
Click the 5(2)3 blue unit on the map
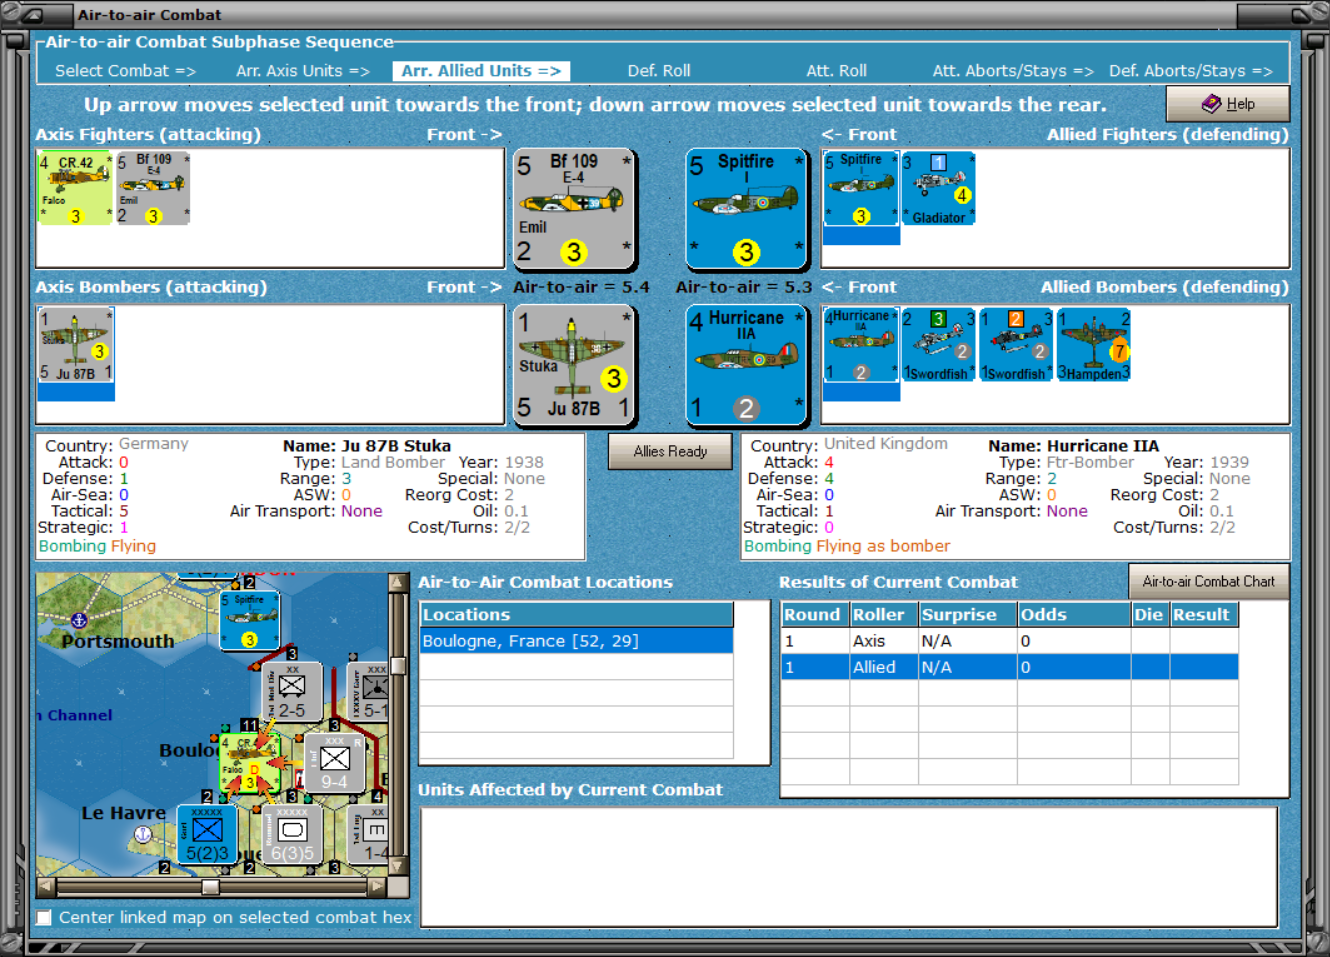click(207, 834)
